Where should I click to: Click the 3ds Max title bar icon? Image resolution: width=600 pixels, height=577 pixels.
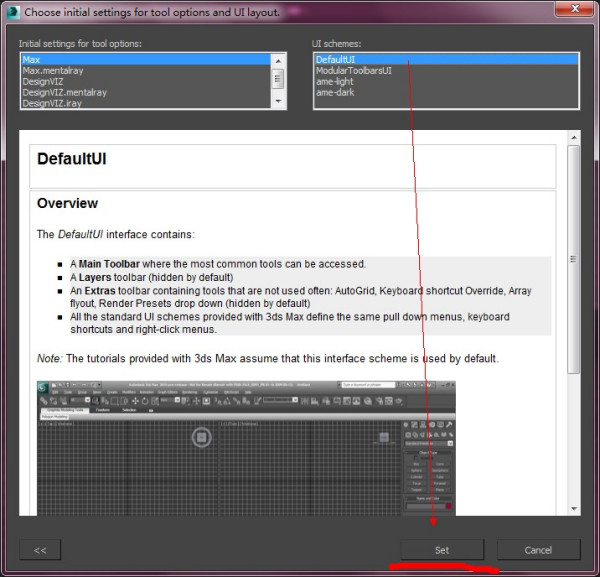point(13,12)
